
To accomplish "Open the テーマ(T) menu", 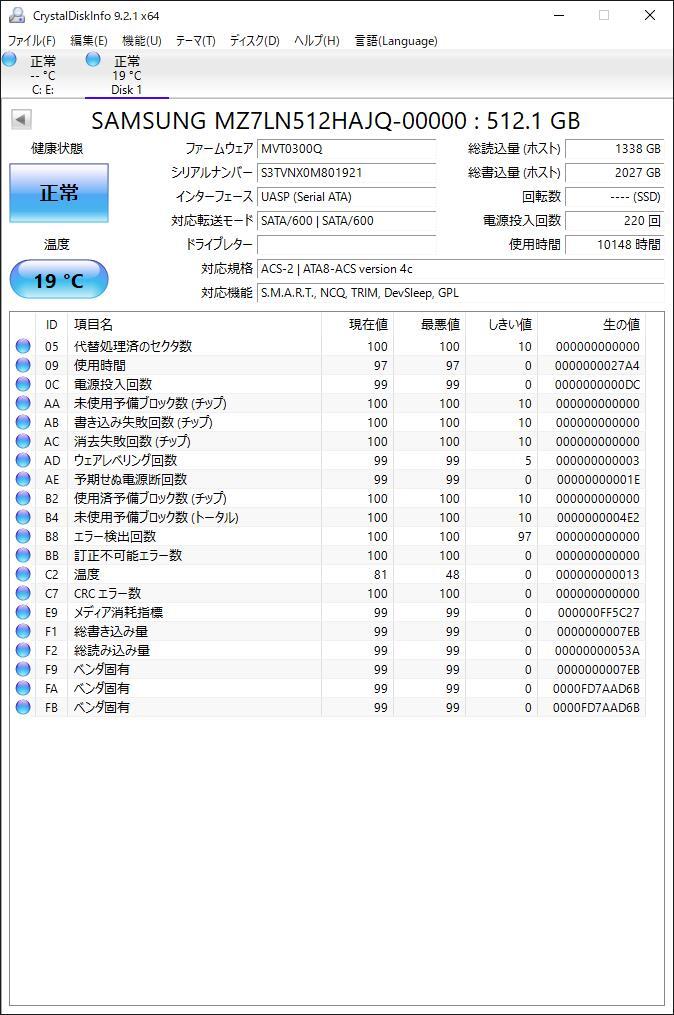I will coord(196,41).
